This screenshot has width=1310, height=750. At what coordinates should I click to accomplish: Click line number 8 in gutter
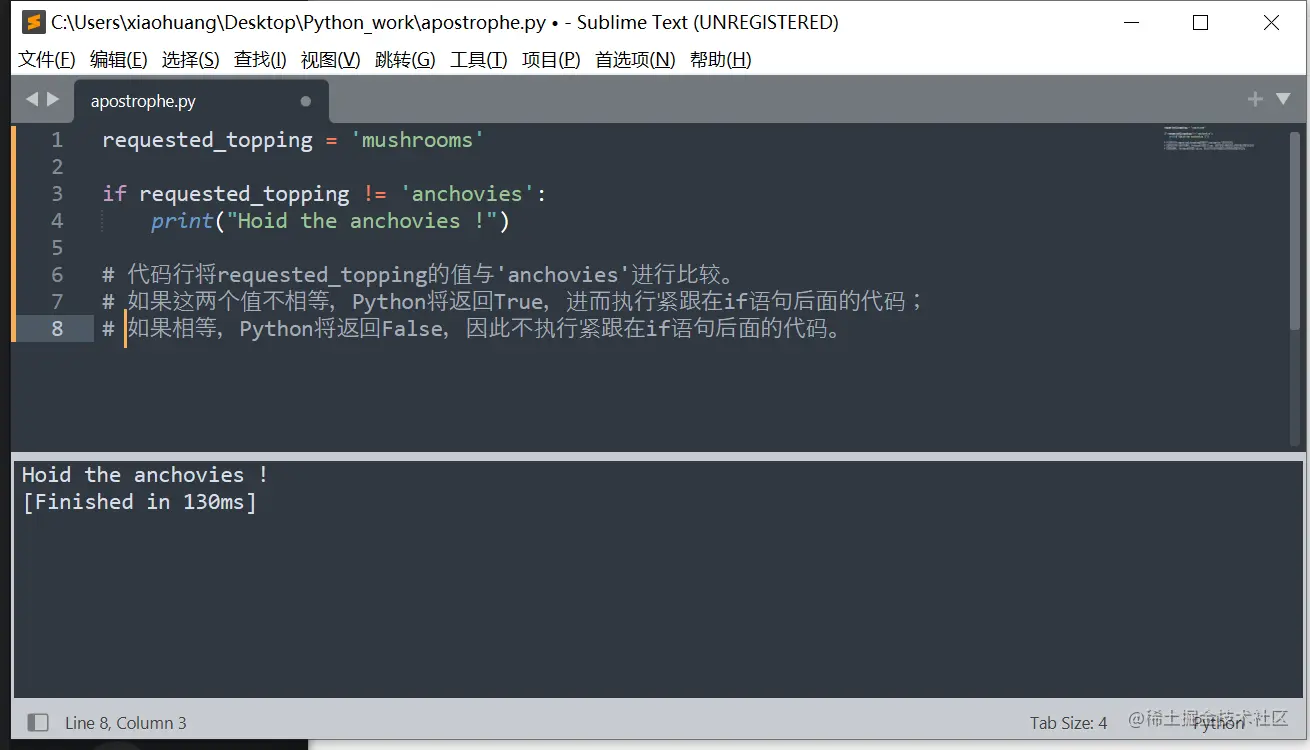point(57,329)
